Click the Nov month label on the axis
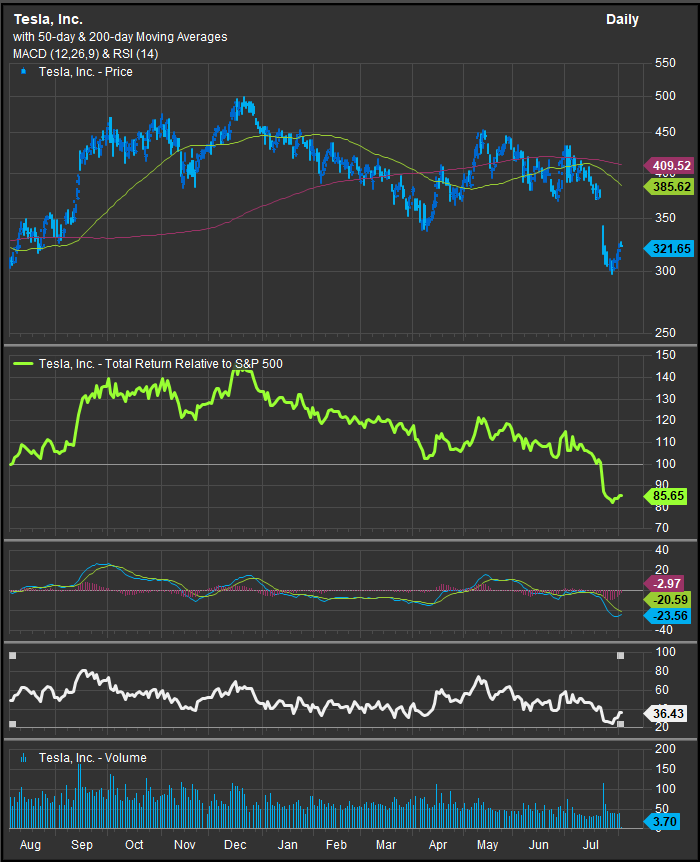Viewport: 700px width, 862px height. coord(184,844)
